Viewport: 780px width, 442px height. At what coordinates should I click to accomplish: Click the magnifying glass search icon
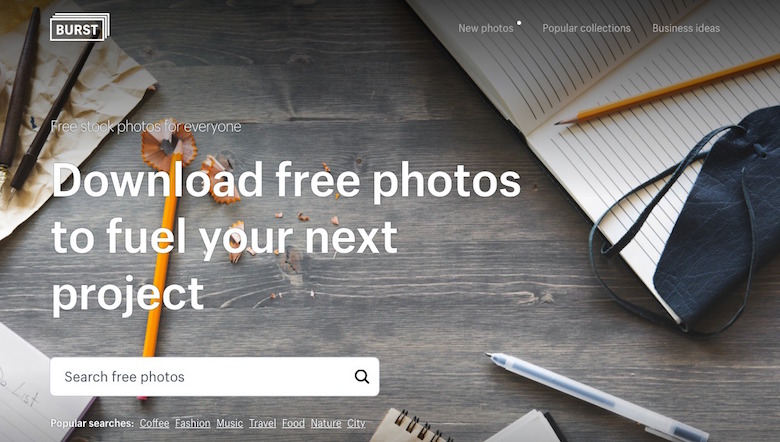[x=362, y=376]
